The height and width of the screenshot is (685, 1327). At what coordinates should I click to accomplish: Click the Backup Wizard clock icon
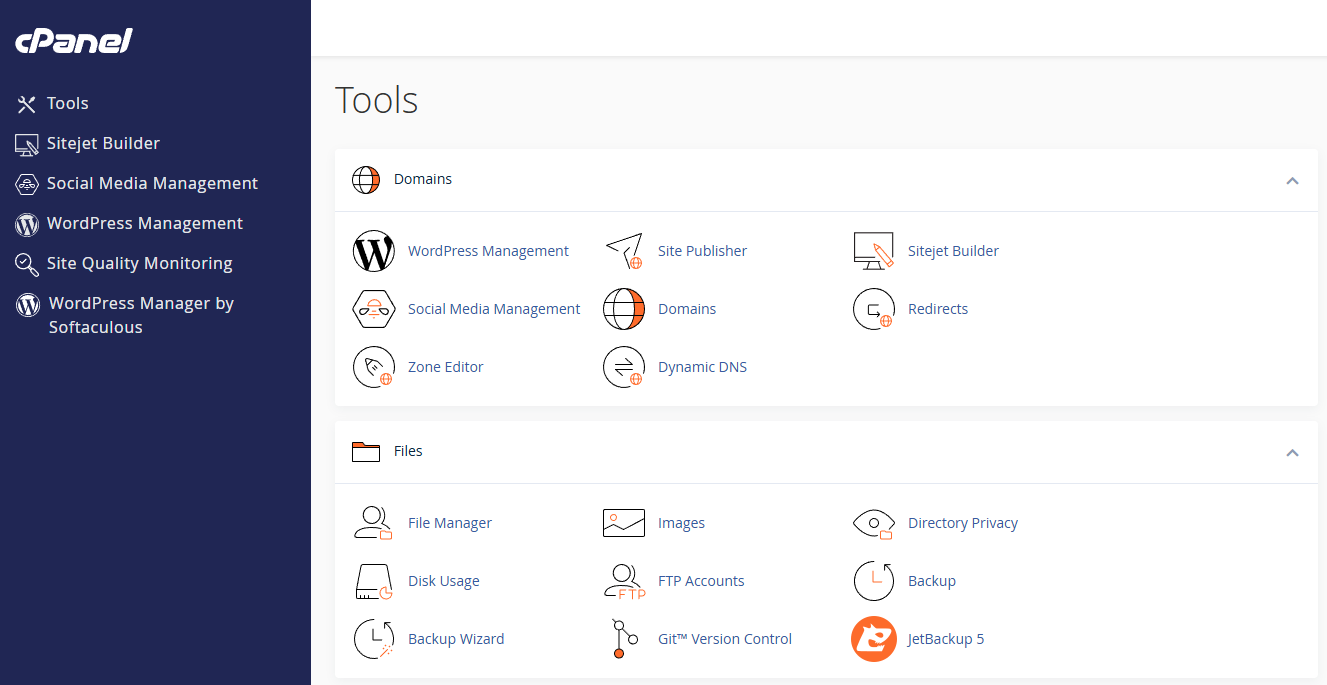pyautogui.click(x=373, y=639)
